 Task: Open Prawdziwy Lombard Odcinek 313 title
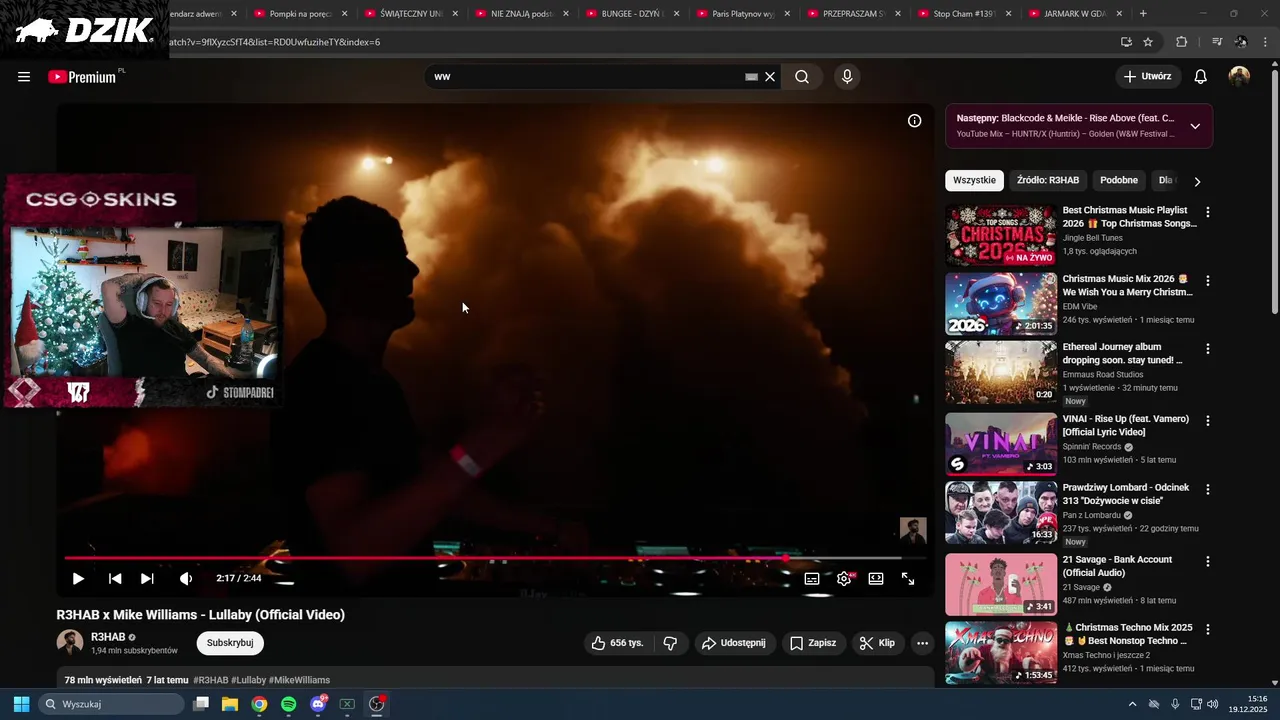coord(1126,494)
